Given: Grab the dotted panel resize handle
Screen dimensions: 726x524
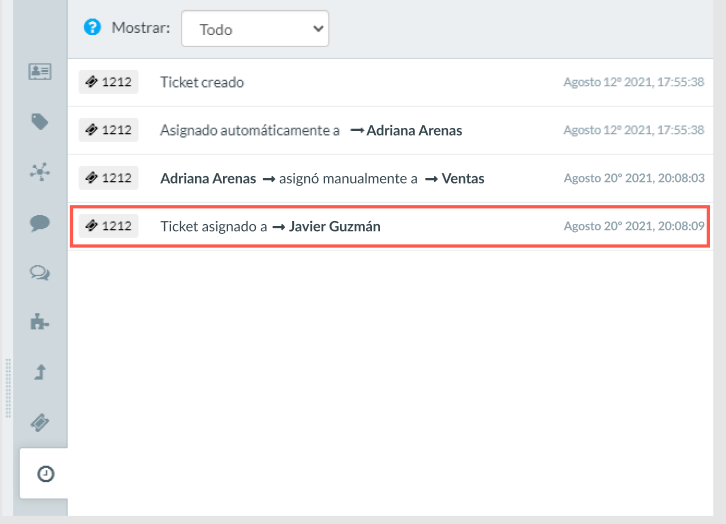Looking at the screenshot, I should coord(8,388).
